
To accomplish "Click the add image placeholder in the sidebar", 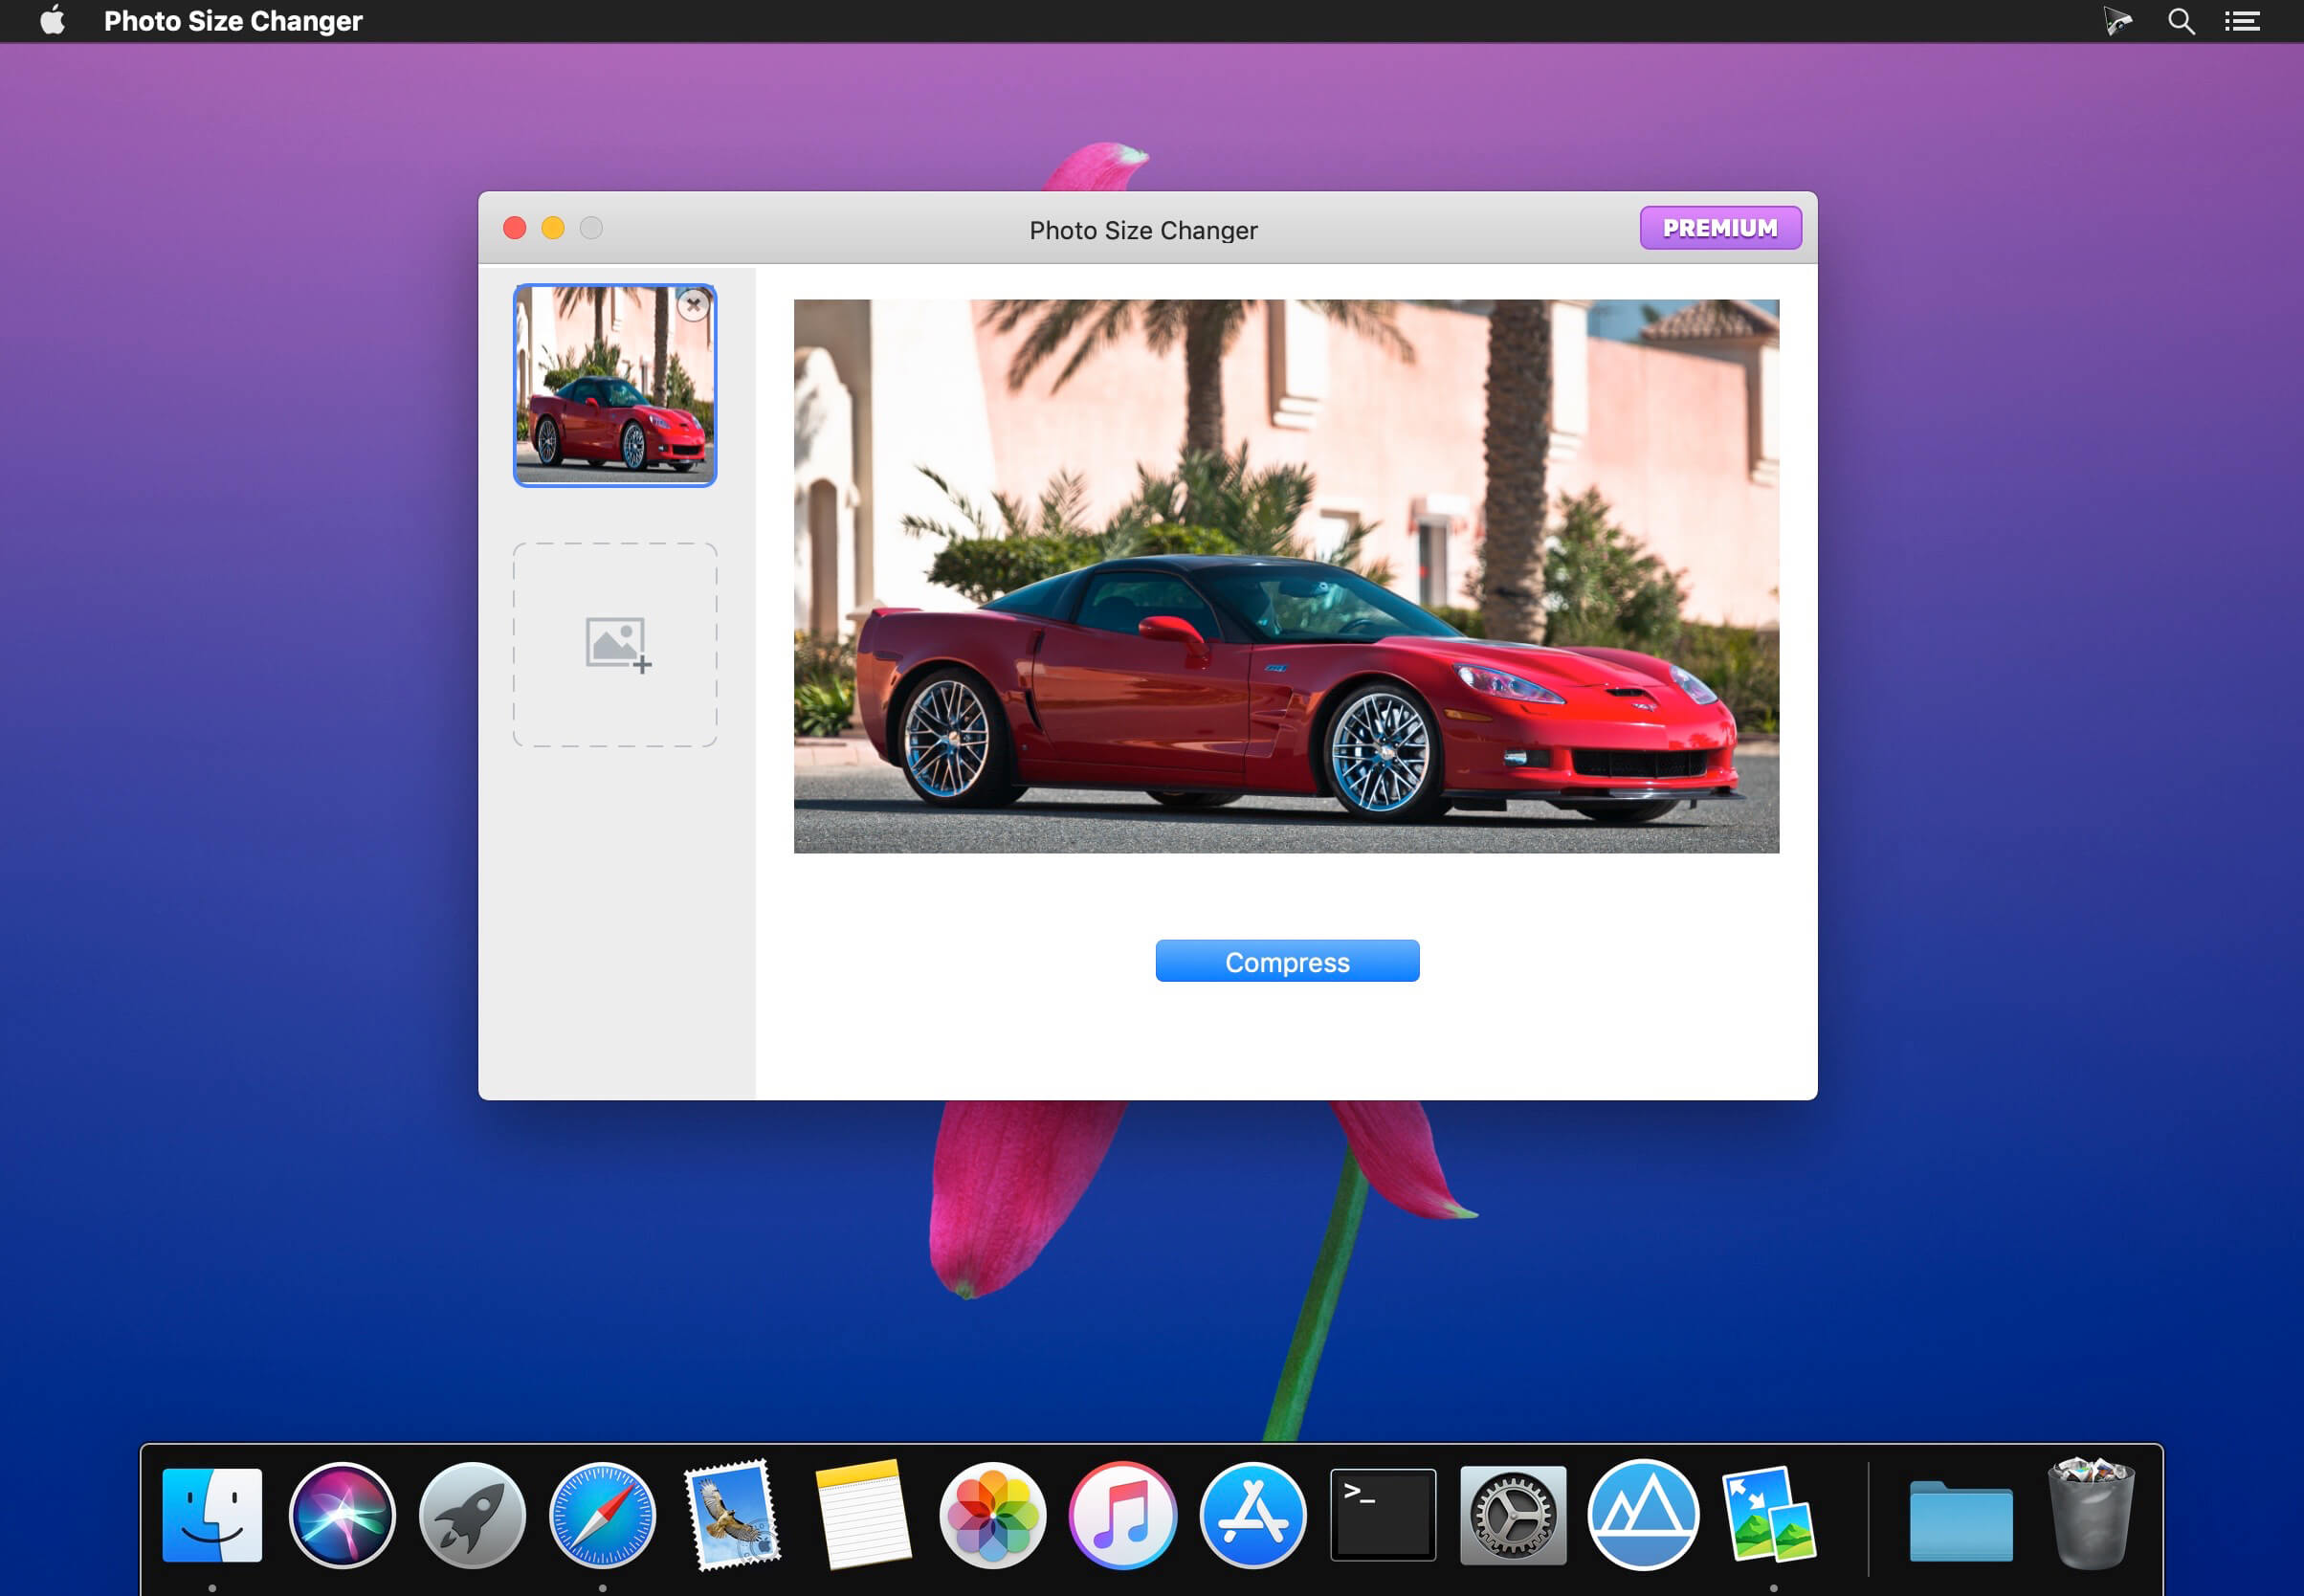I will coord(614,644).
